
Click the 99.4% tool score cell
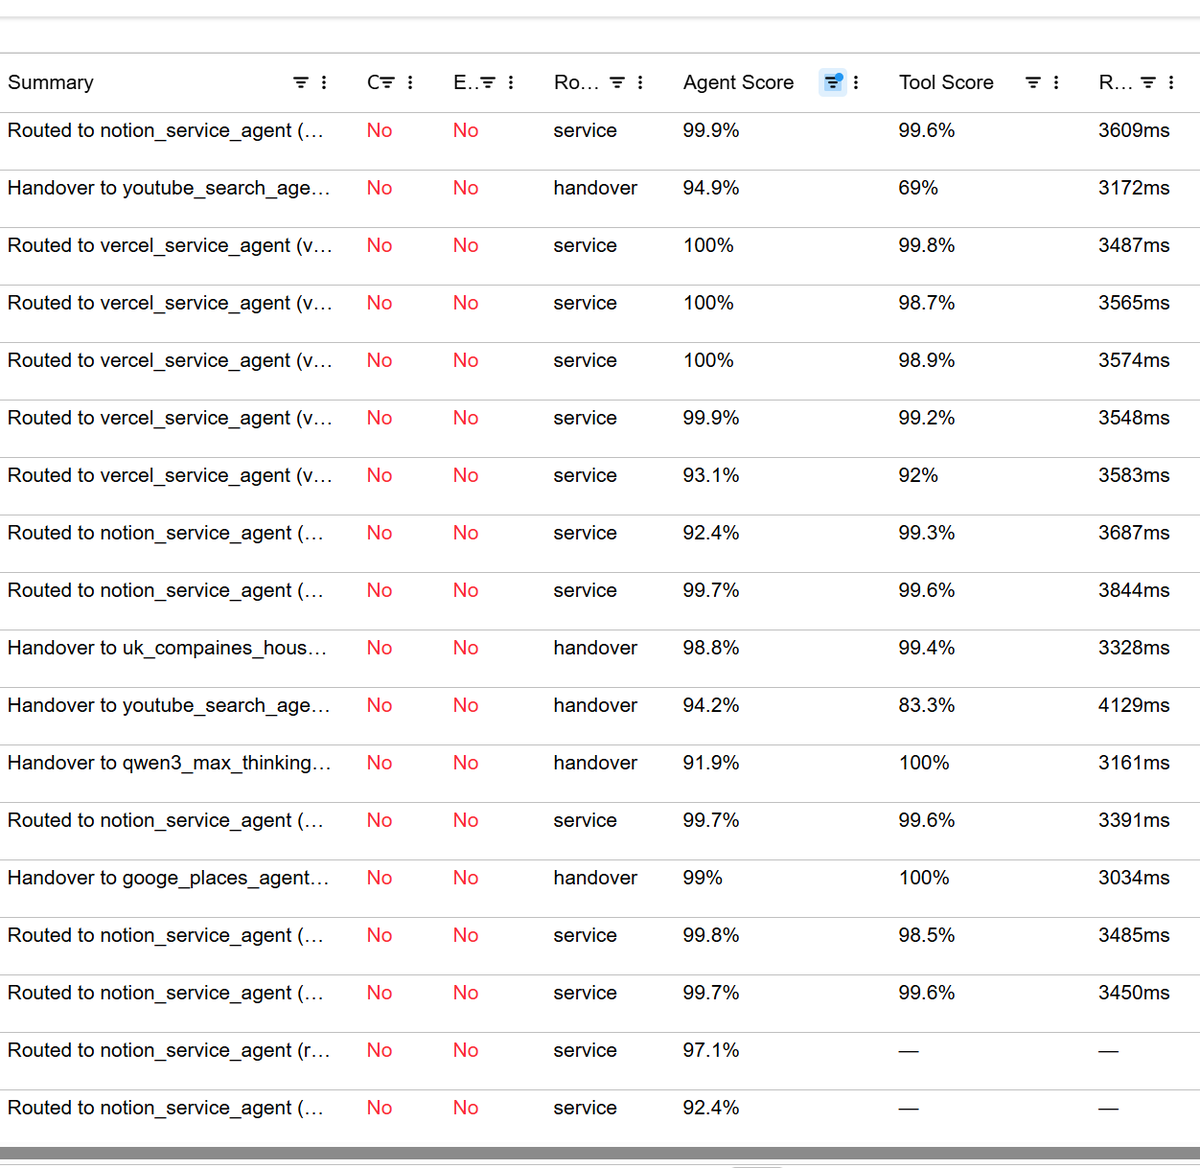[927, 648]
